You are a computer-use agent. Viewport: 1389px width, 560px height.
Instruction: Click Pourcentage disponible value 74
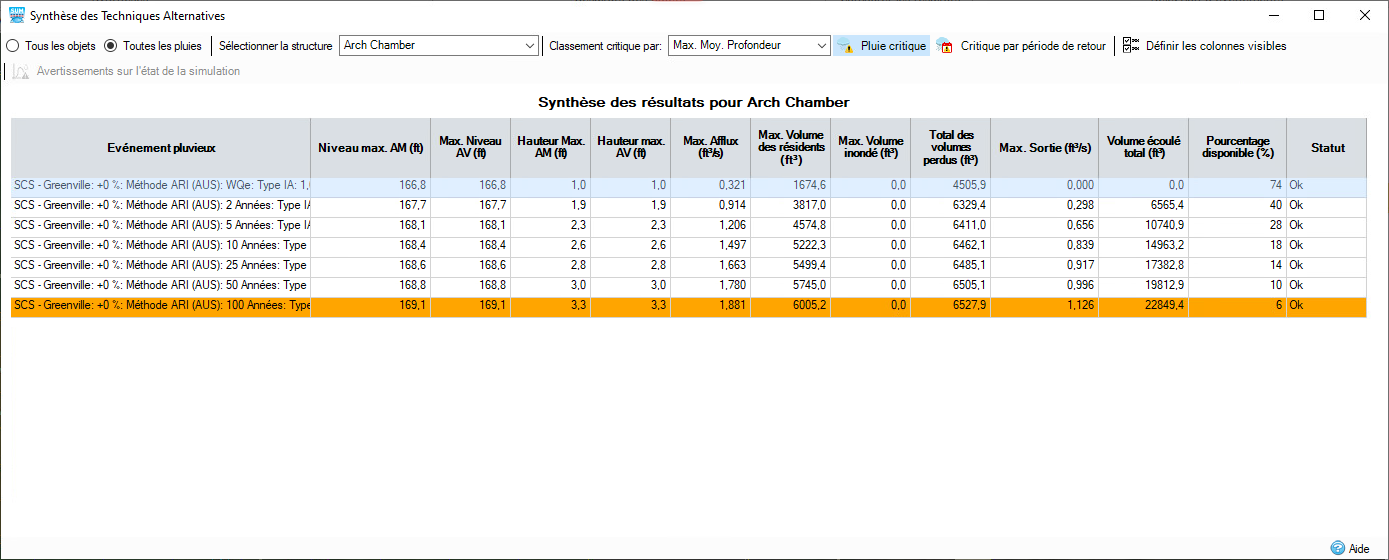click(x=1238, y=186)
